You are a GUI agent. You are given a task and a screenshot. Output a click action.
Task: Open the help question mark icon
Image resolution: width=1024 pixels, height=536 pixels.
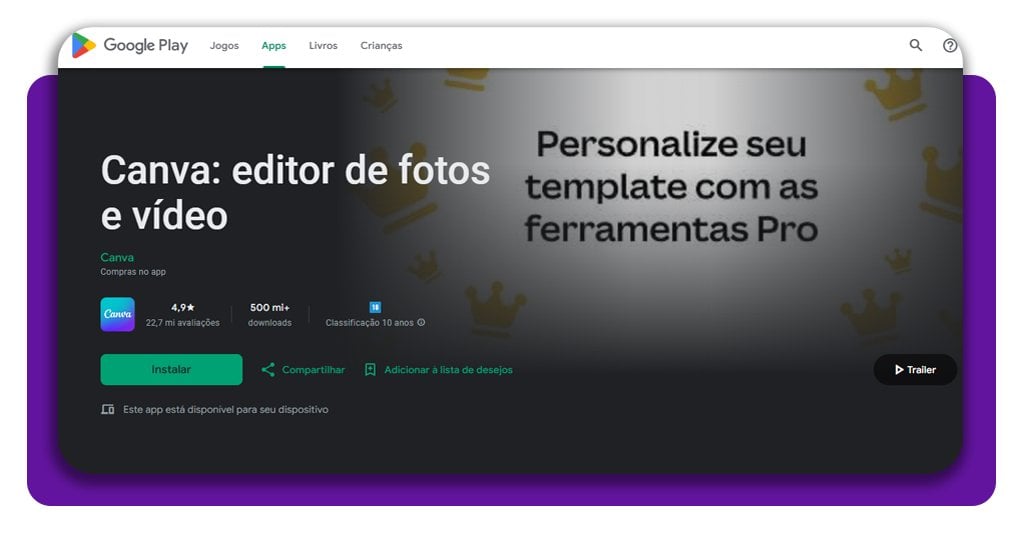(950, 46)
